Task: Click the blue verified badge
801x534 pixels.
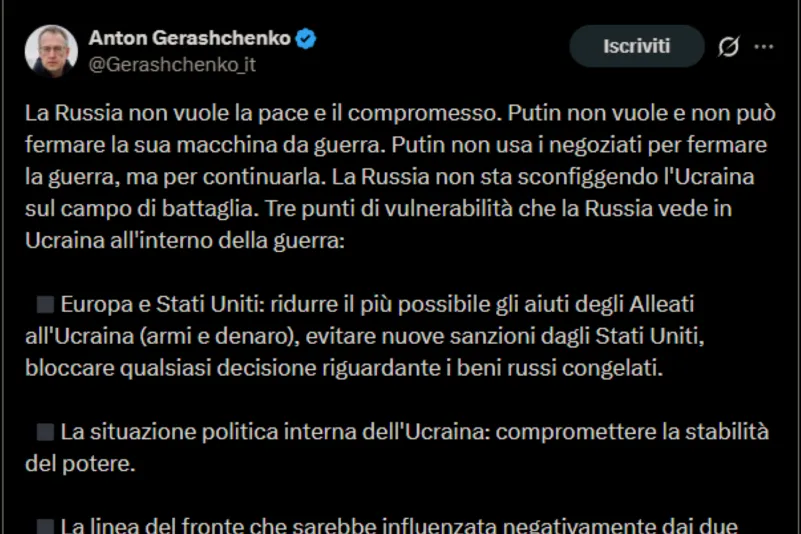Action: pos(306,38)
